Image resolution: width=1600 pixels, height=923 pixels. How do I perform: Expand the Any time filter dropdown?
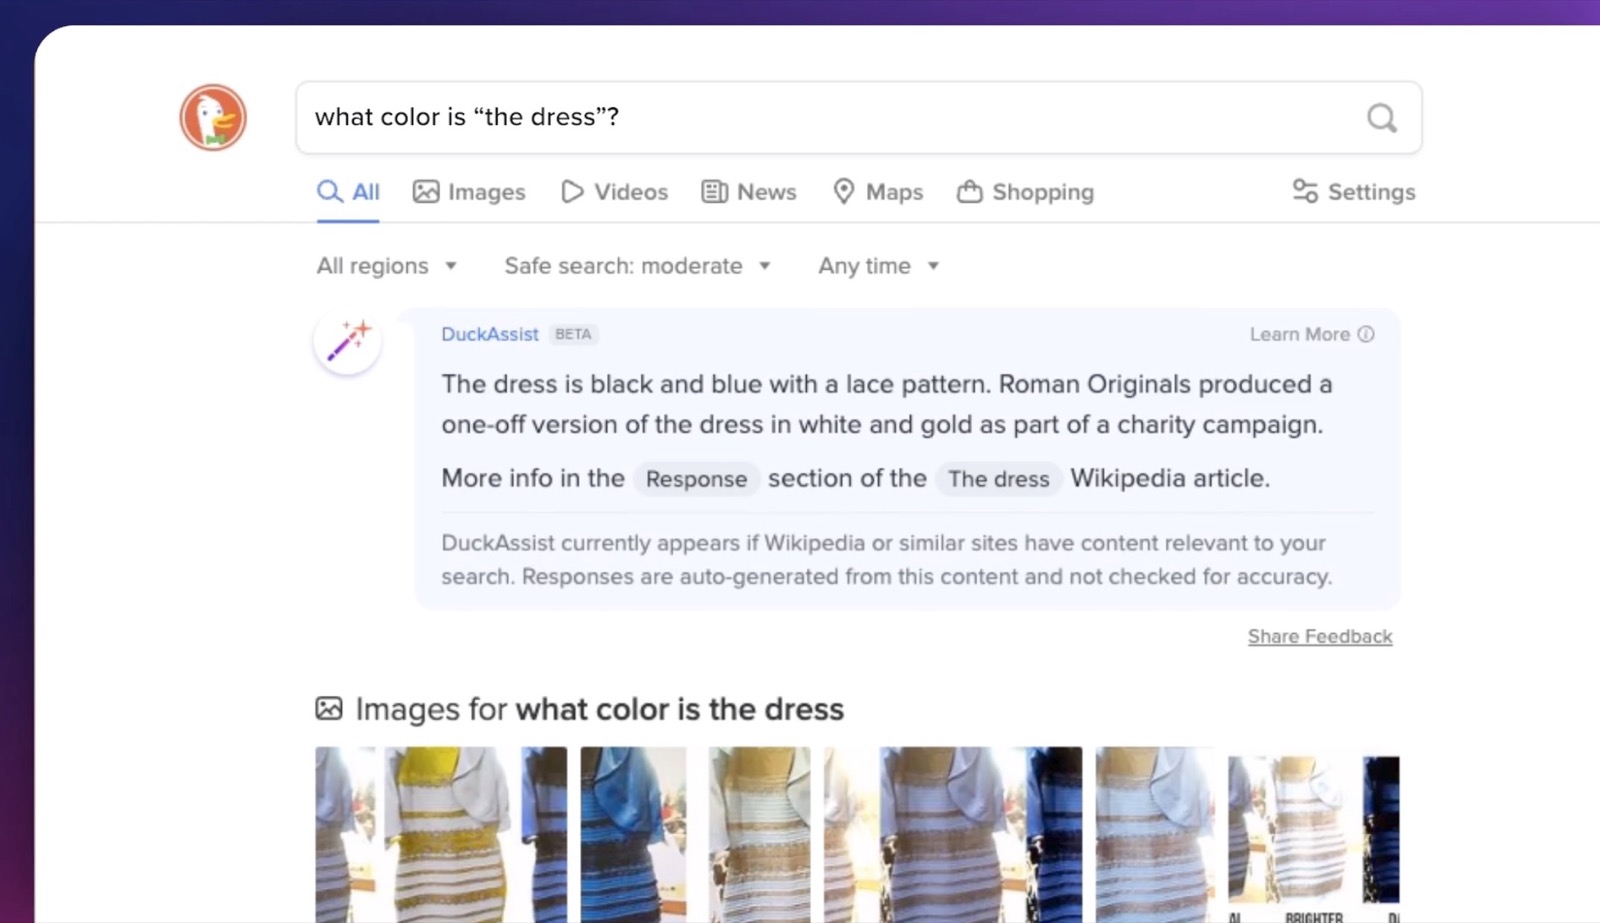coord(879,266)
